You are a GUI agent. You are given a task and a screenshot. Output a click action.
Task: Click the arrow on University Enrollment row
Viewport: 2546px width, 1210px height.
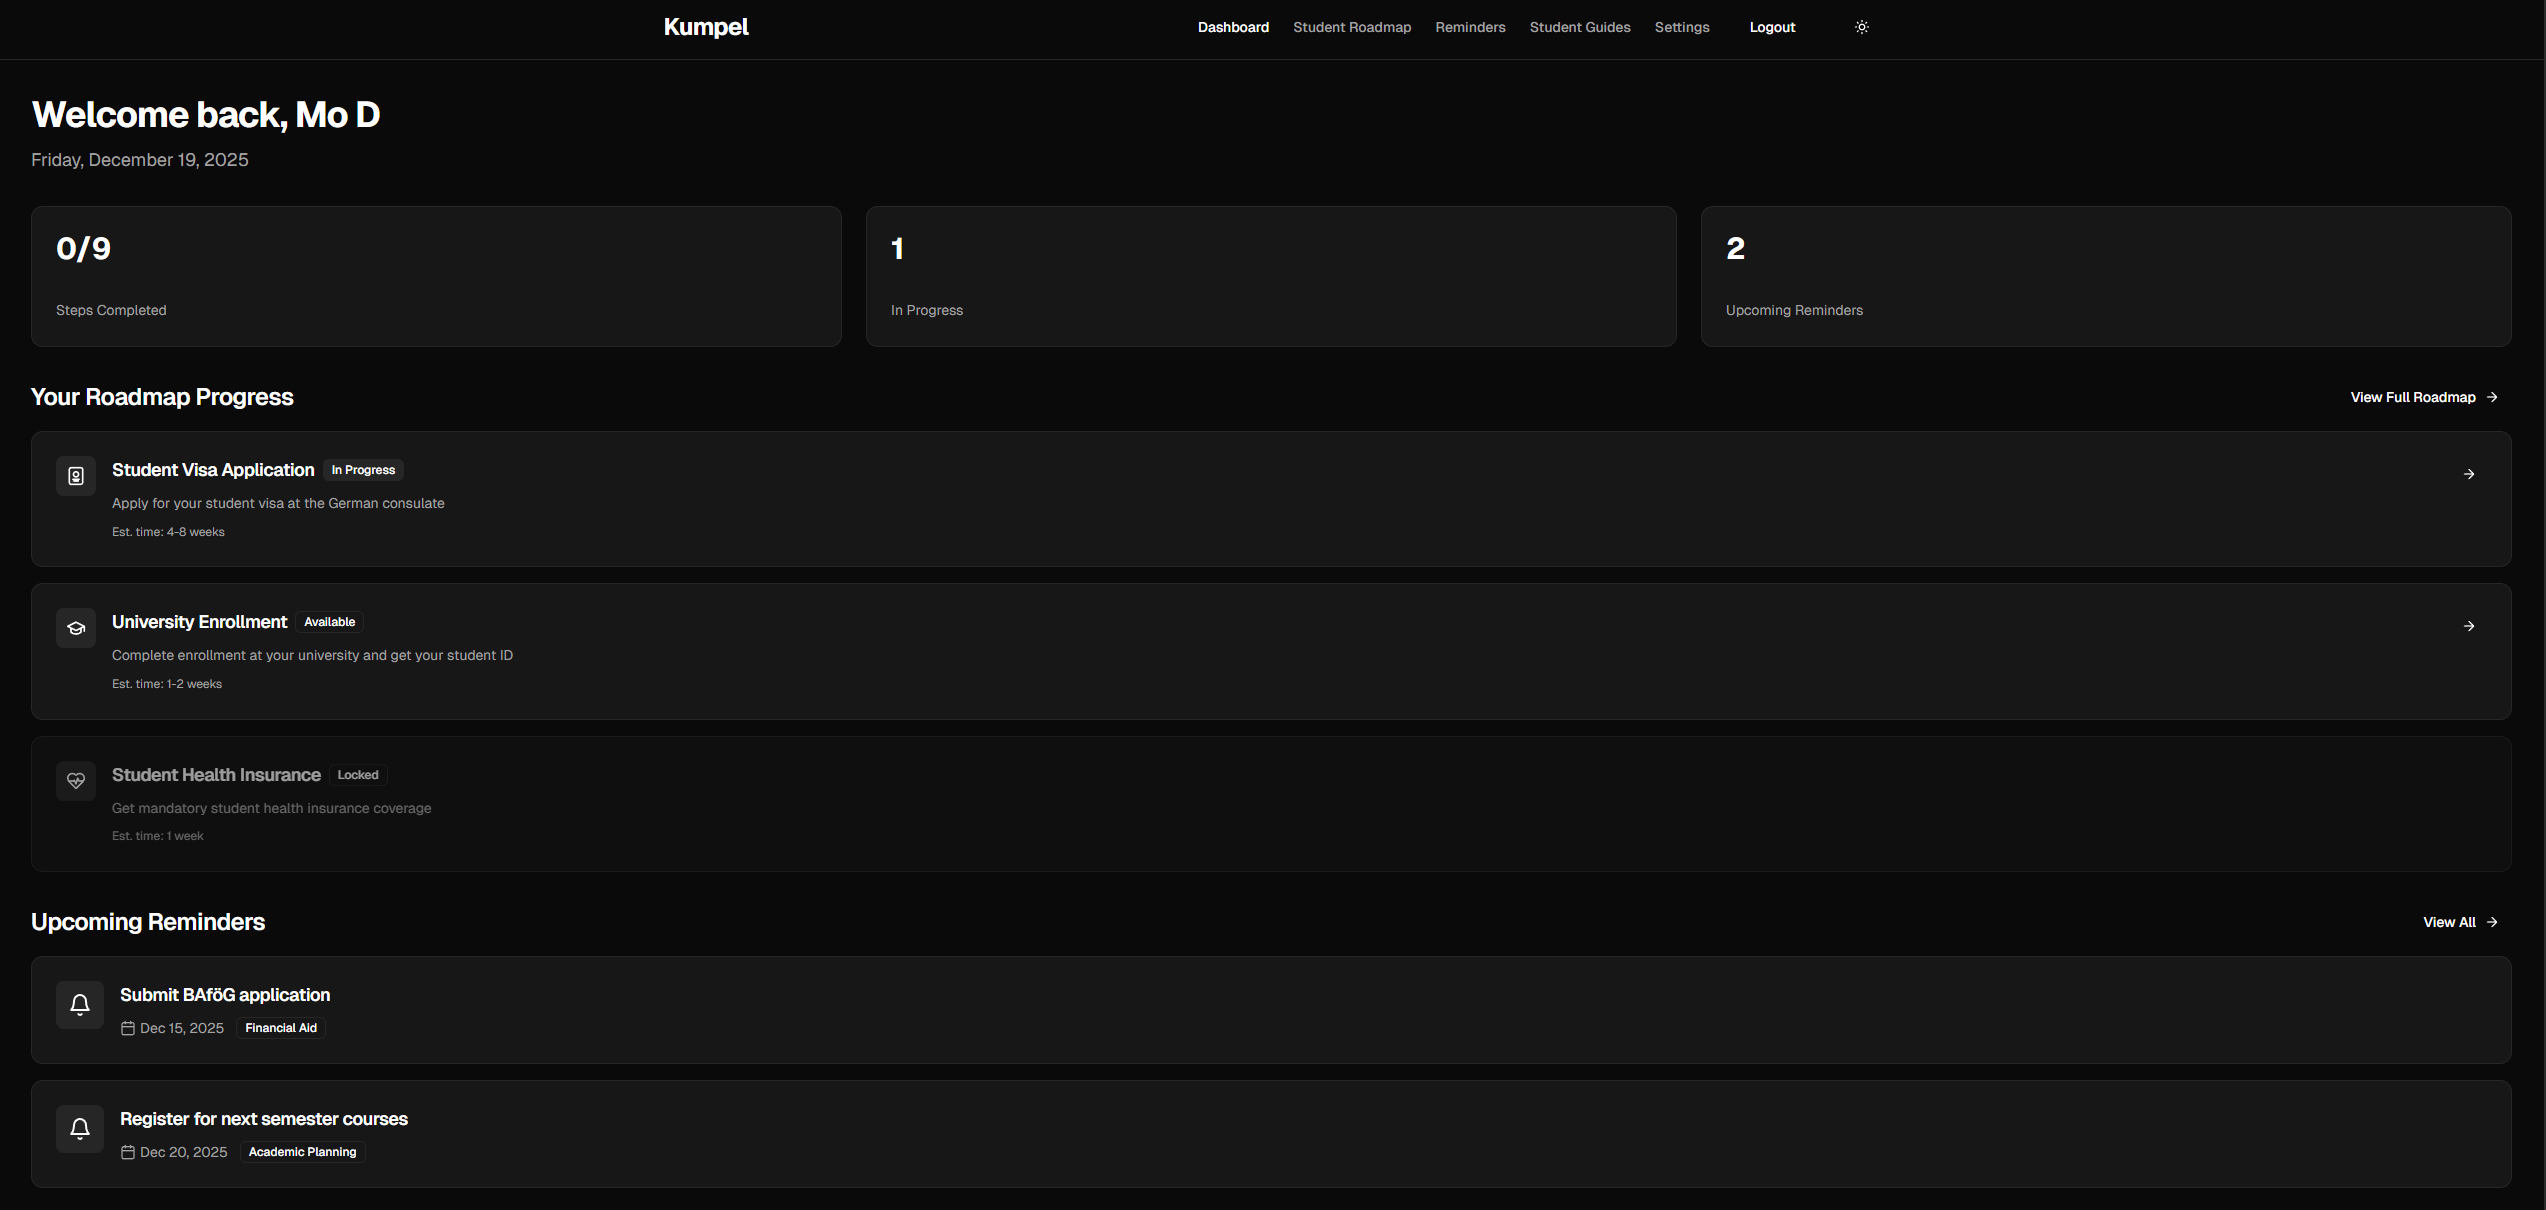(x=2469, y=626)
